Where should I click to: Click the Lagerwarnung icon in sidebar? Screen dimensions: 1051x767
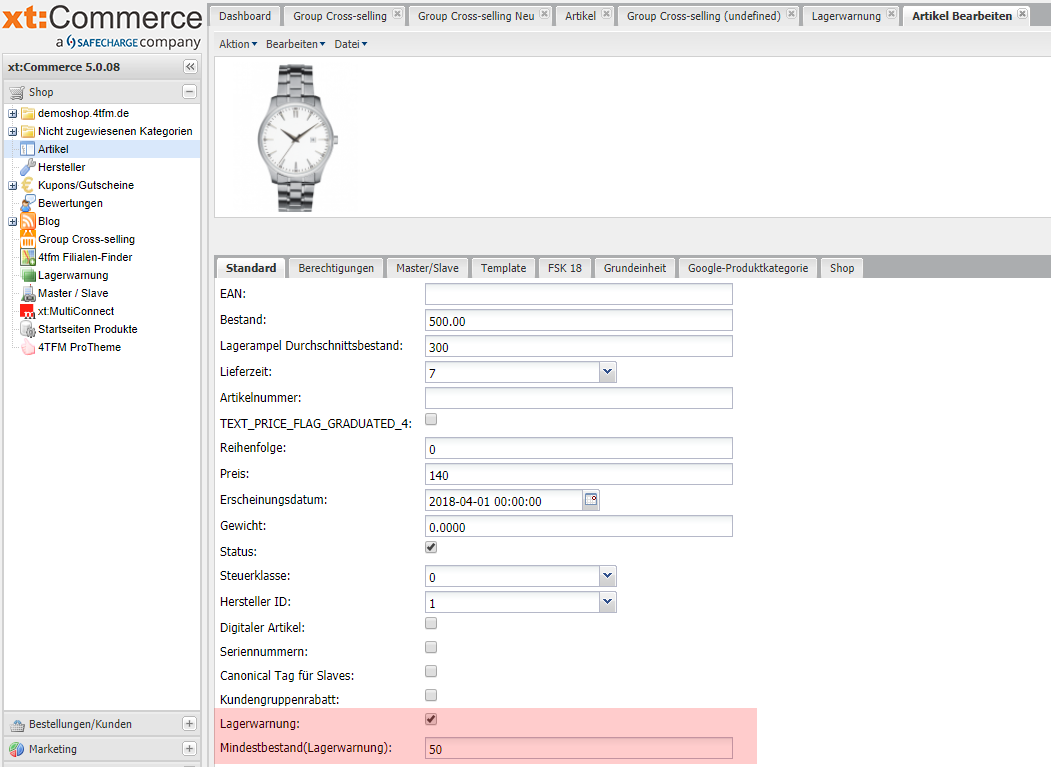coord(28,275)
